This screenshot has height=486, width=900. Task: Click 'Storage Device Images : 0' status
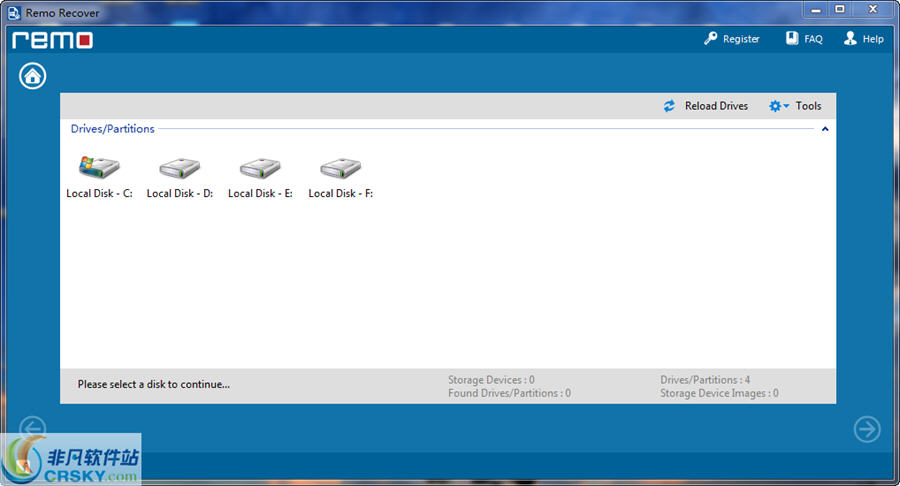(x=719, y=393)
